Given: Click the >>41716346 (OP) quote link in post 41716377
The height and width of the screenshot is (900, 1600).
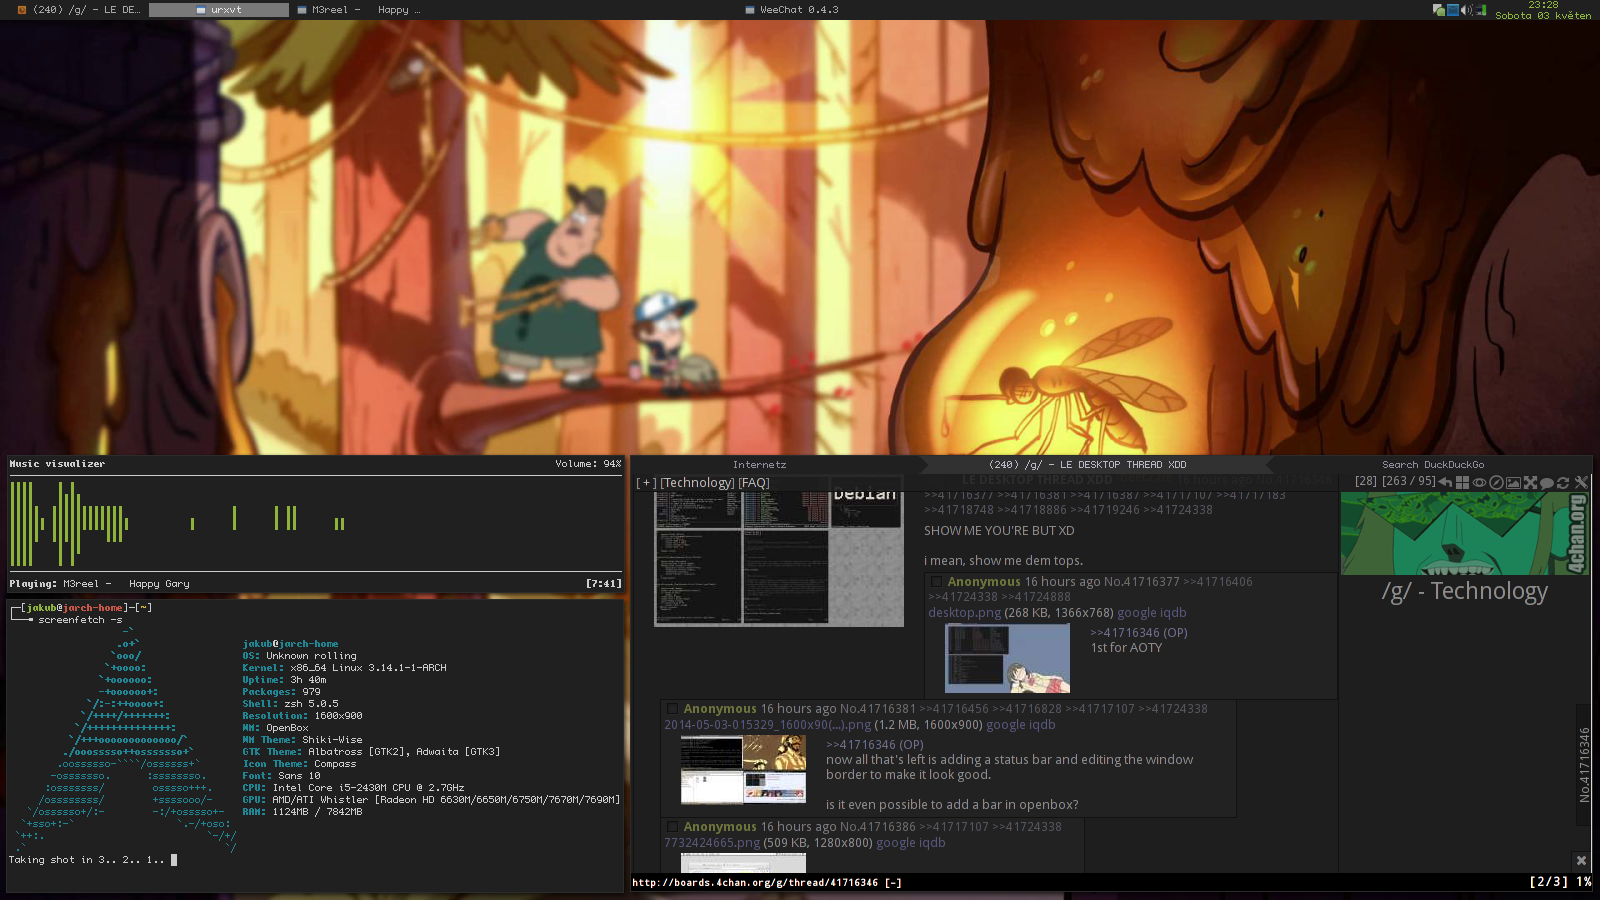Looking at the screenshot, I should click(x=1139, y=633).
